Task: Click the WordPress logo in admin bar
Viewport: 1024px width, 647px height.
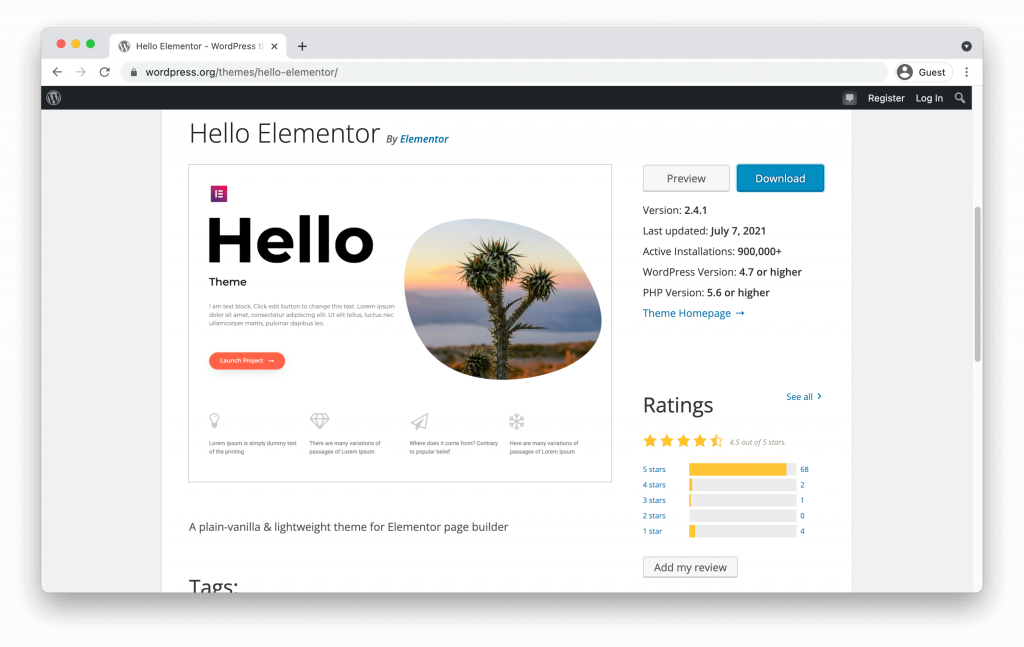Action: [54, 98]
